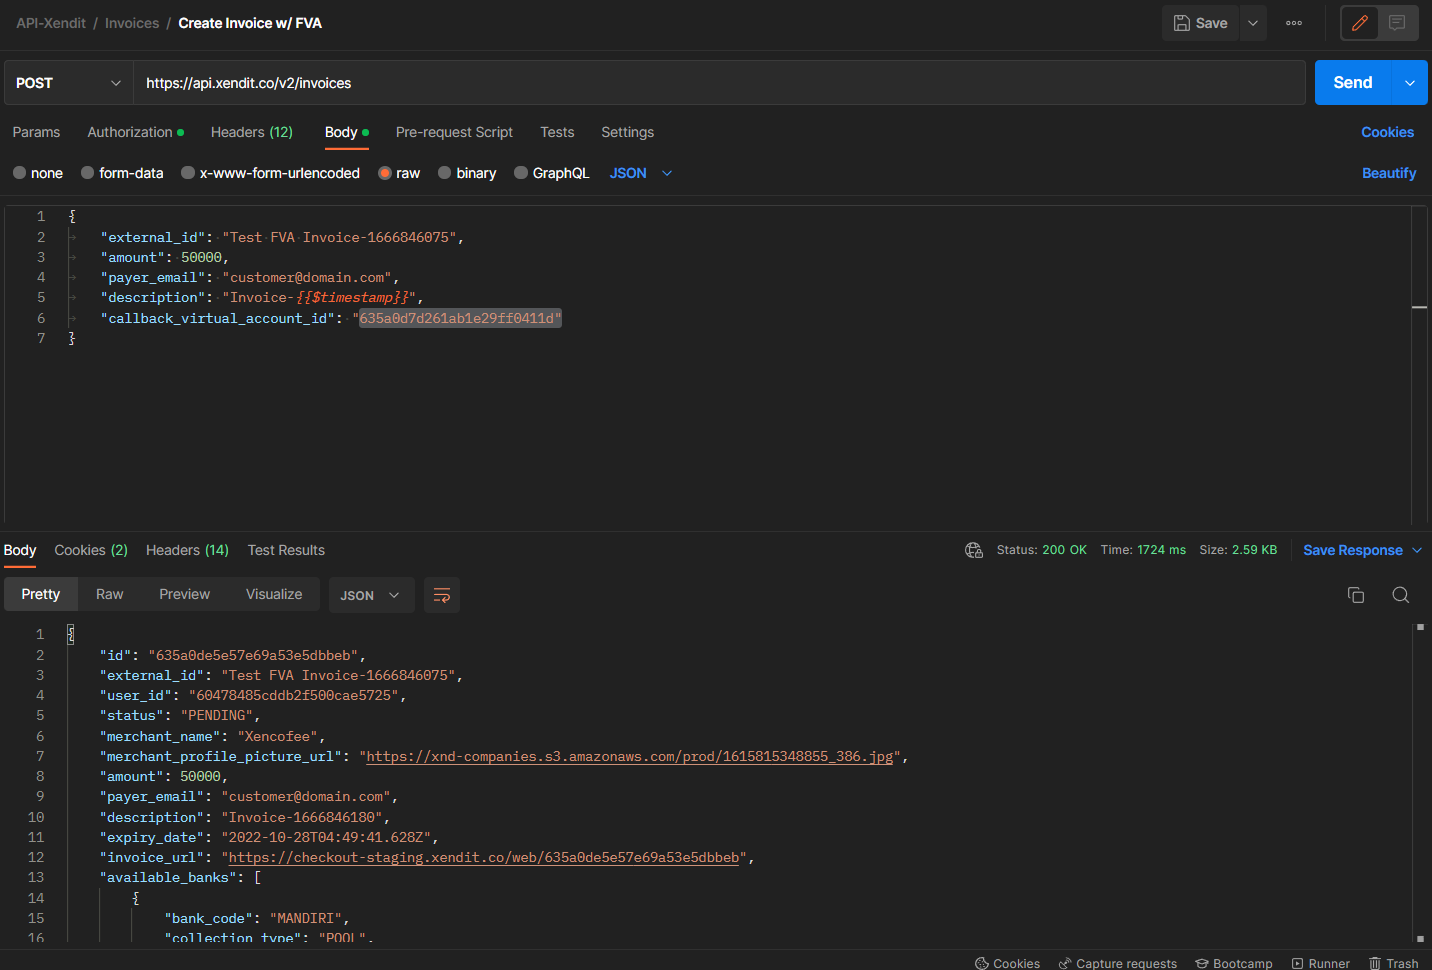Click the Create Invoice w/ FVA title
1432x970 pixels.
pos(250,23)
